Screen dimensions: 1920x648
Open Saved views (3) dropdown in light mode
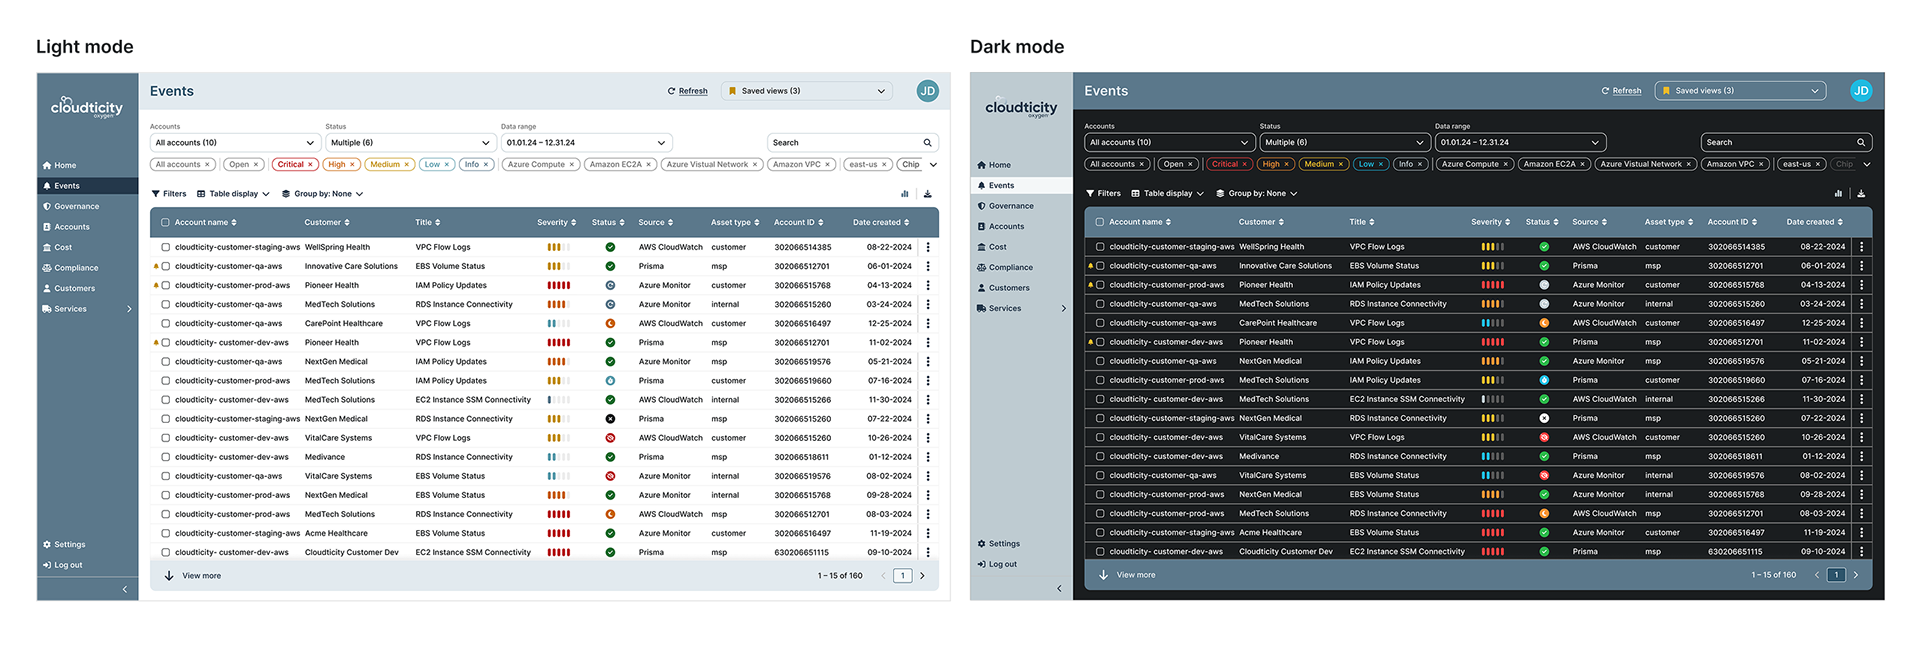(x=806, y=91)
